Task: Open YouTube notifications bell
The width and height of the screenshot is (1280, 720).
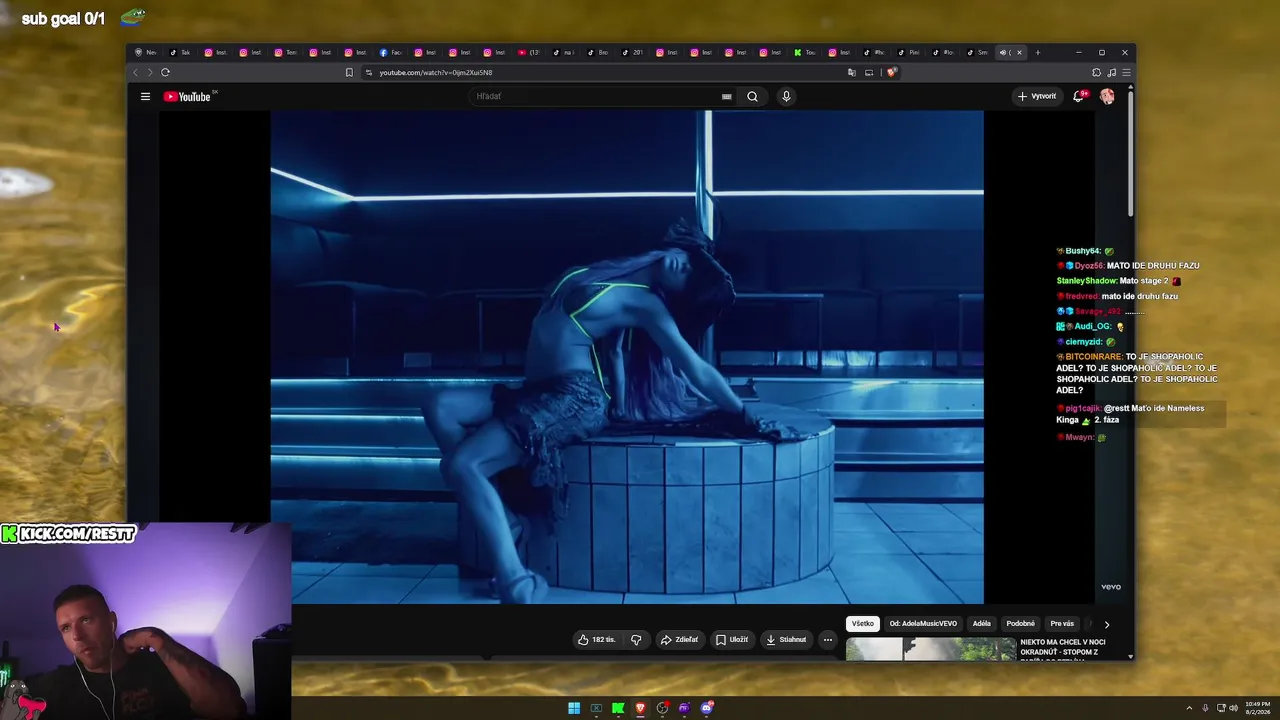Action: 1078,97
